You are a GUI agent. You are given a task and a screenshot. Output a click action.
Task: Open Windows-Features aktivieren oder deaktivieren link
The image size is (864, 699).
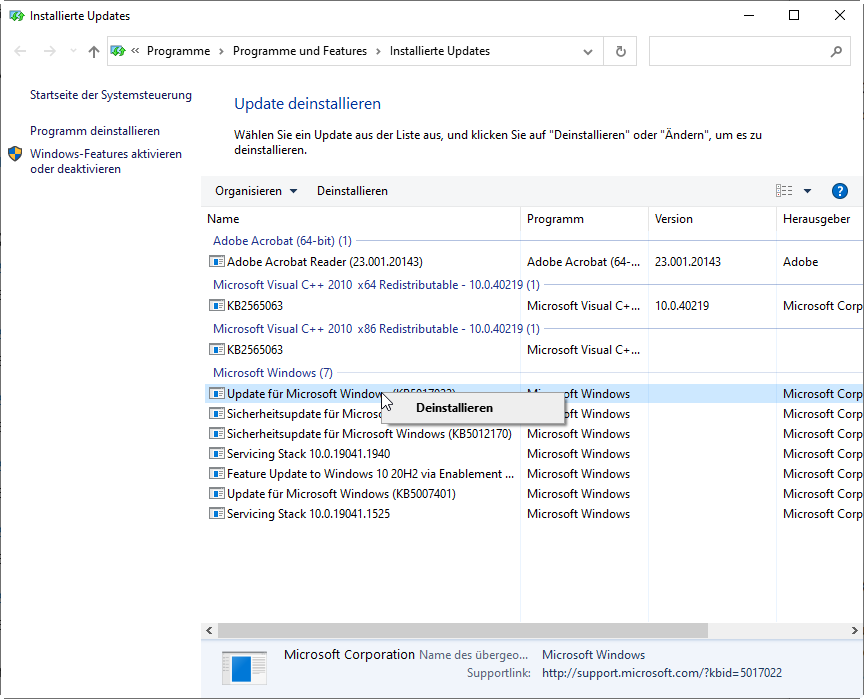pos(106,161)
